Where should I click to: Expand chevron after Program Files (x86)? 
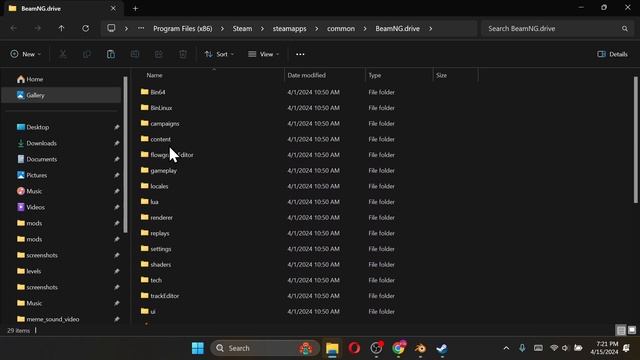pyautogui.click(x=222, y=29)
